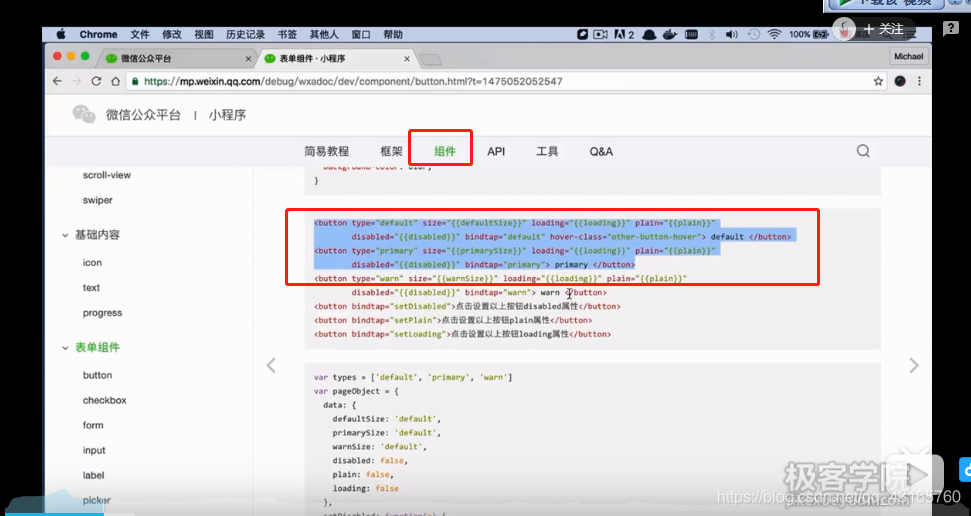The image size is (971, 516).
Task: Switch to the 微信公众平台 tab
Action: coord(176,58)
